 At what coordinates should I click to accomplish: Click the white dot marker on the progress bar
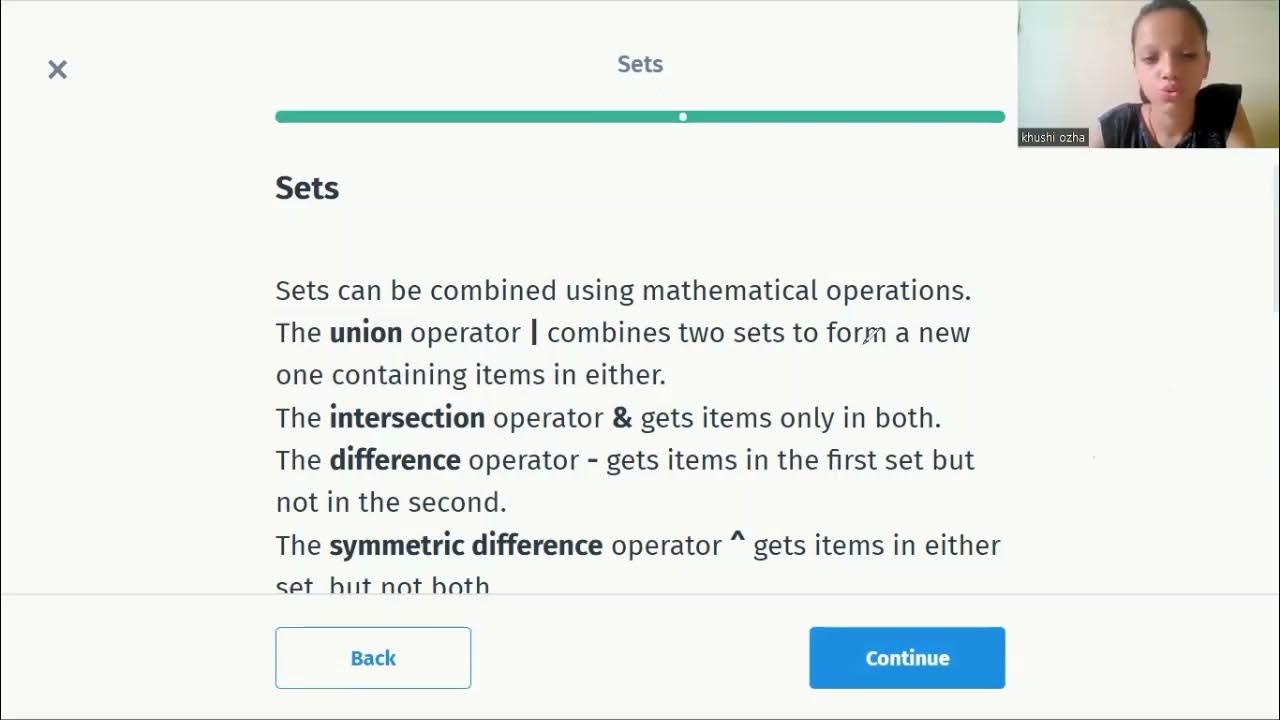coord(683,117)
